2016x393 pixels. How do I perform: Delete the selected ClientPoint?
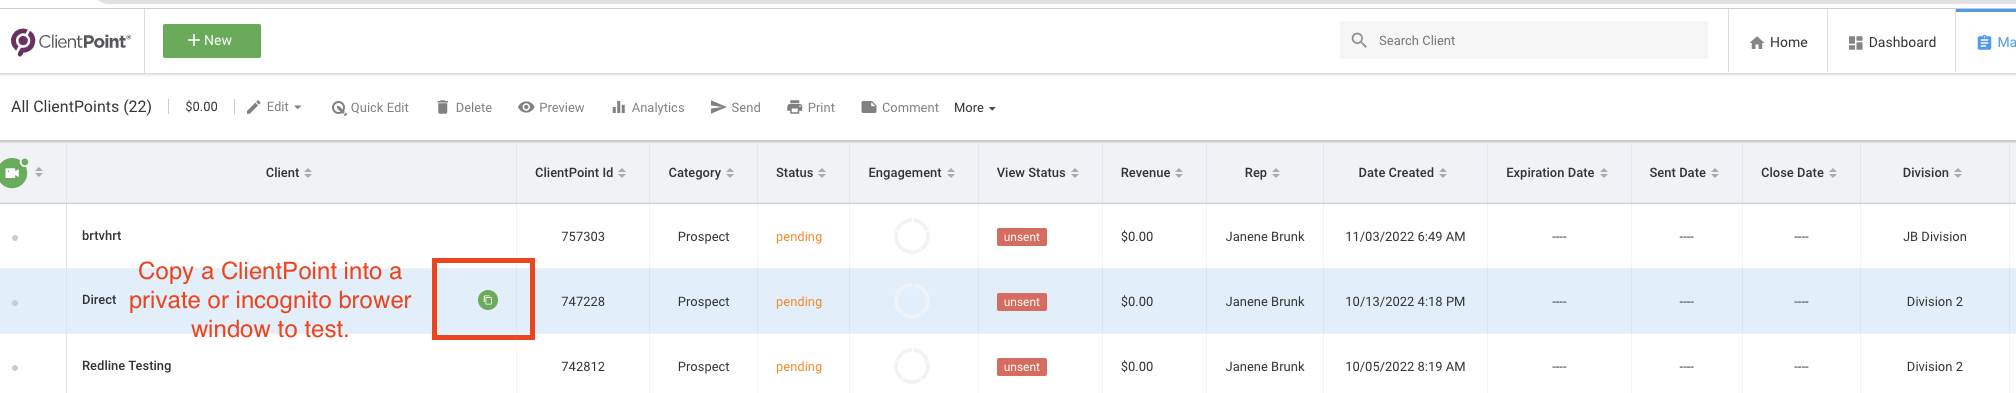[464, 107]
